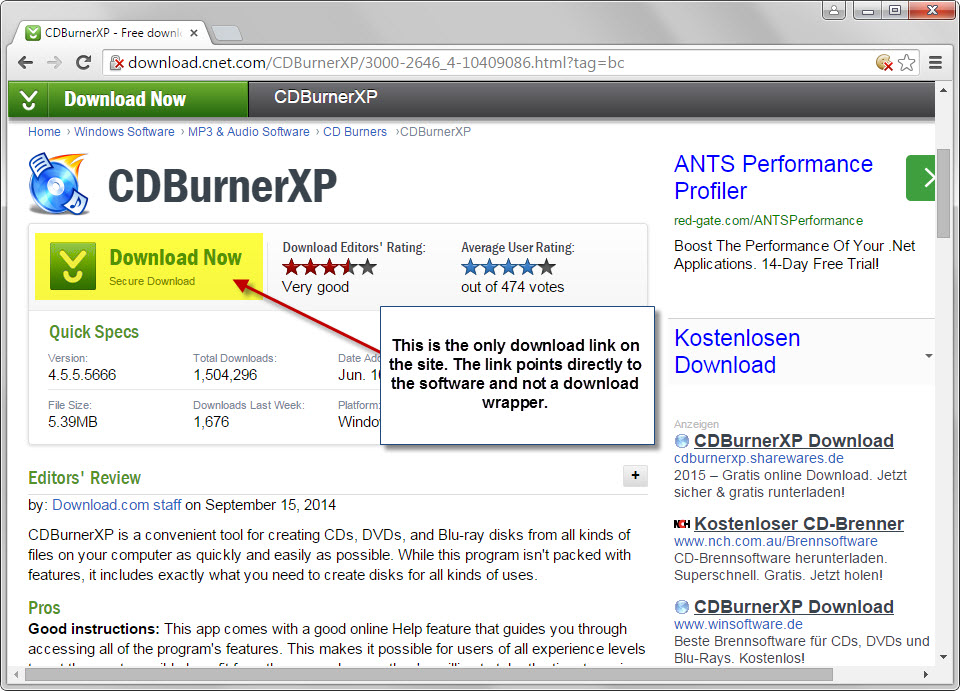Image resolution: width=960 pixels, height=691 pixels.
Task: Click the blocked cookies icon in address bar
Action: (x=884, y=62)
